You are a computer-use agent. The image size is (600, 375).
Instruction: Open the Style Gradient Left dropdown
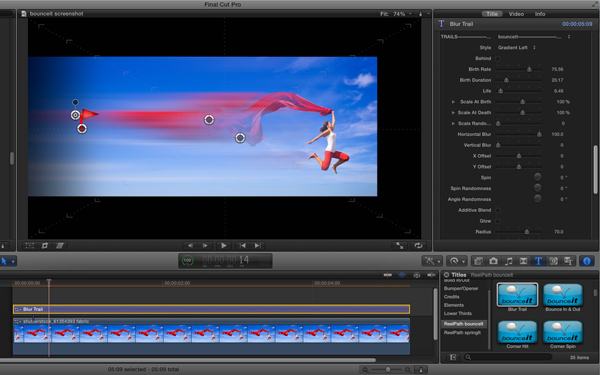[517, 47]
